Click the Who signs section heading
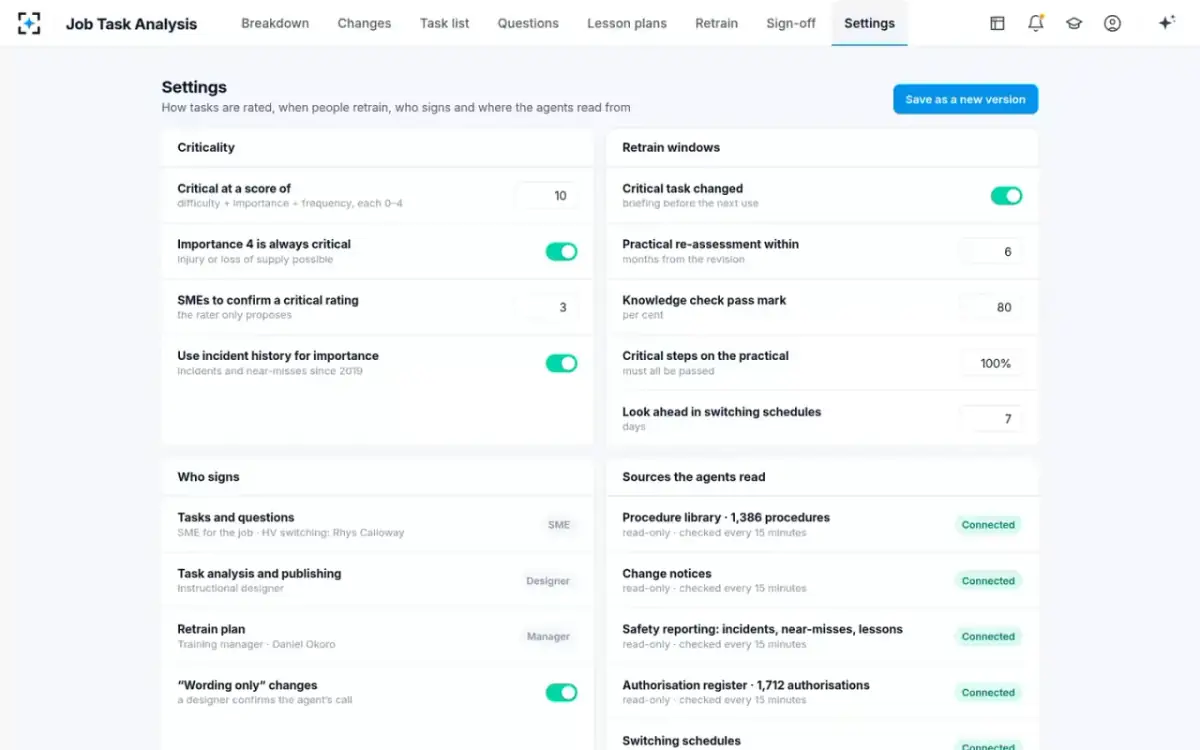 tap(208, 477)
